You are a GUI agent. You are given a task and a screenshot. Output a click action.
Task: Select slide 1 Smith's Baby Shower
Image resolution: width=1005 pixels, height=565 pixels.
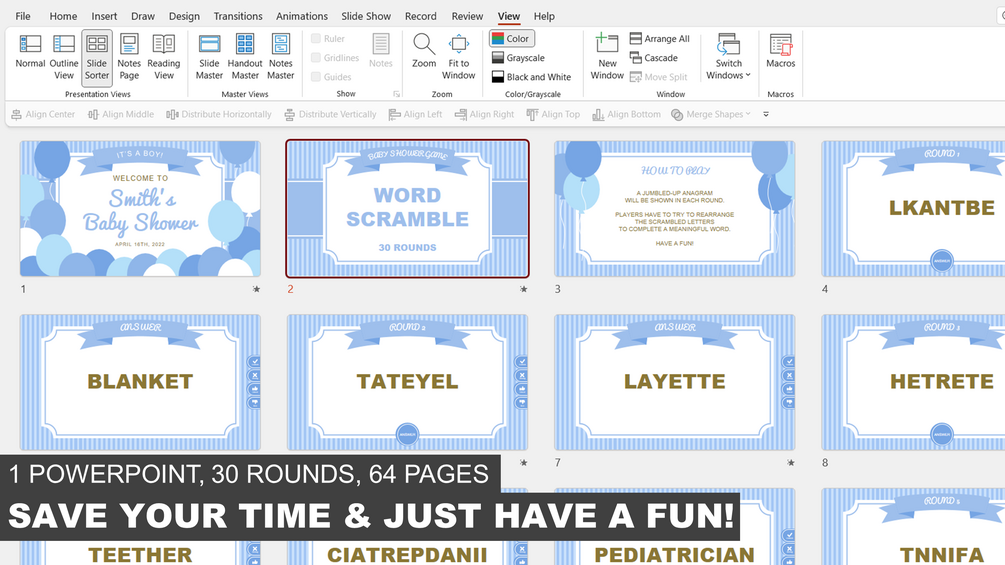140,209
